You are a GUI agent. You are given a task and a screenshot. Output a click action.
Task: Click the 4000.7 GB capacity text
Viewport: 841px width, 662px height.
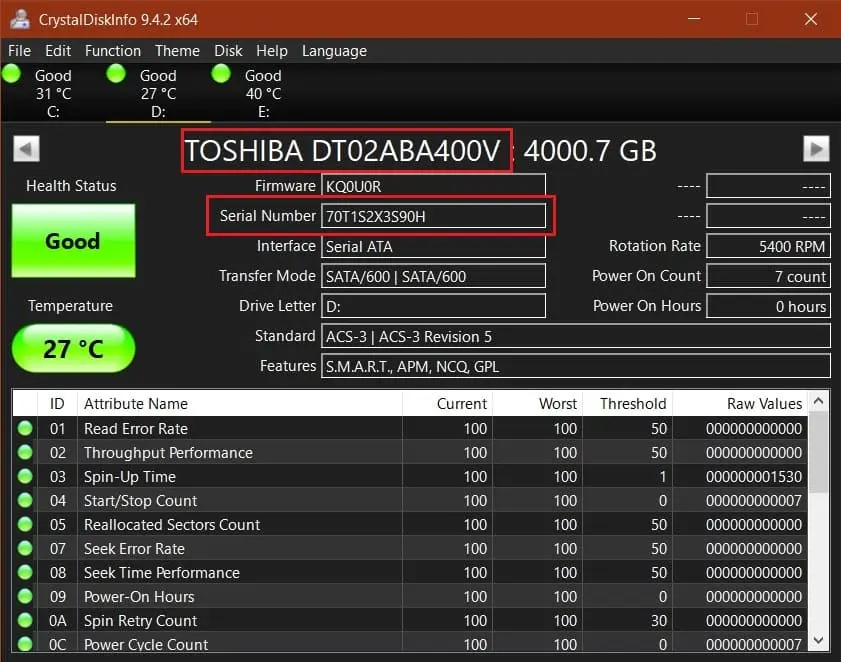click(590, 151)
